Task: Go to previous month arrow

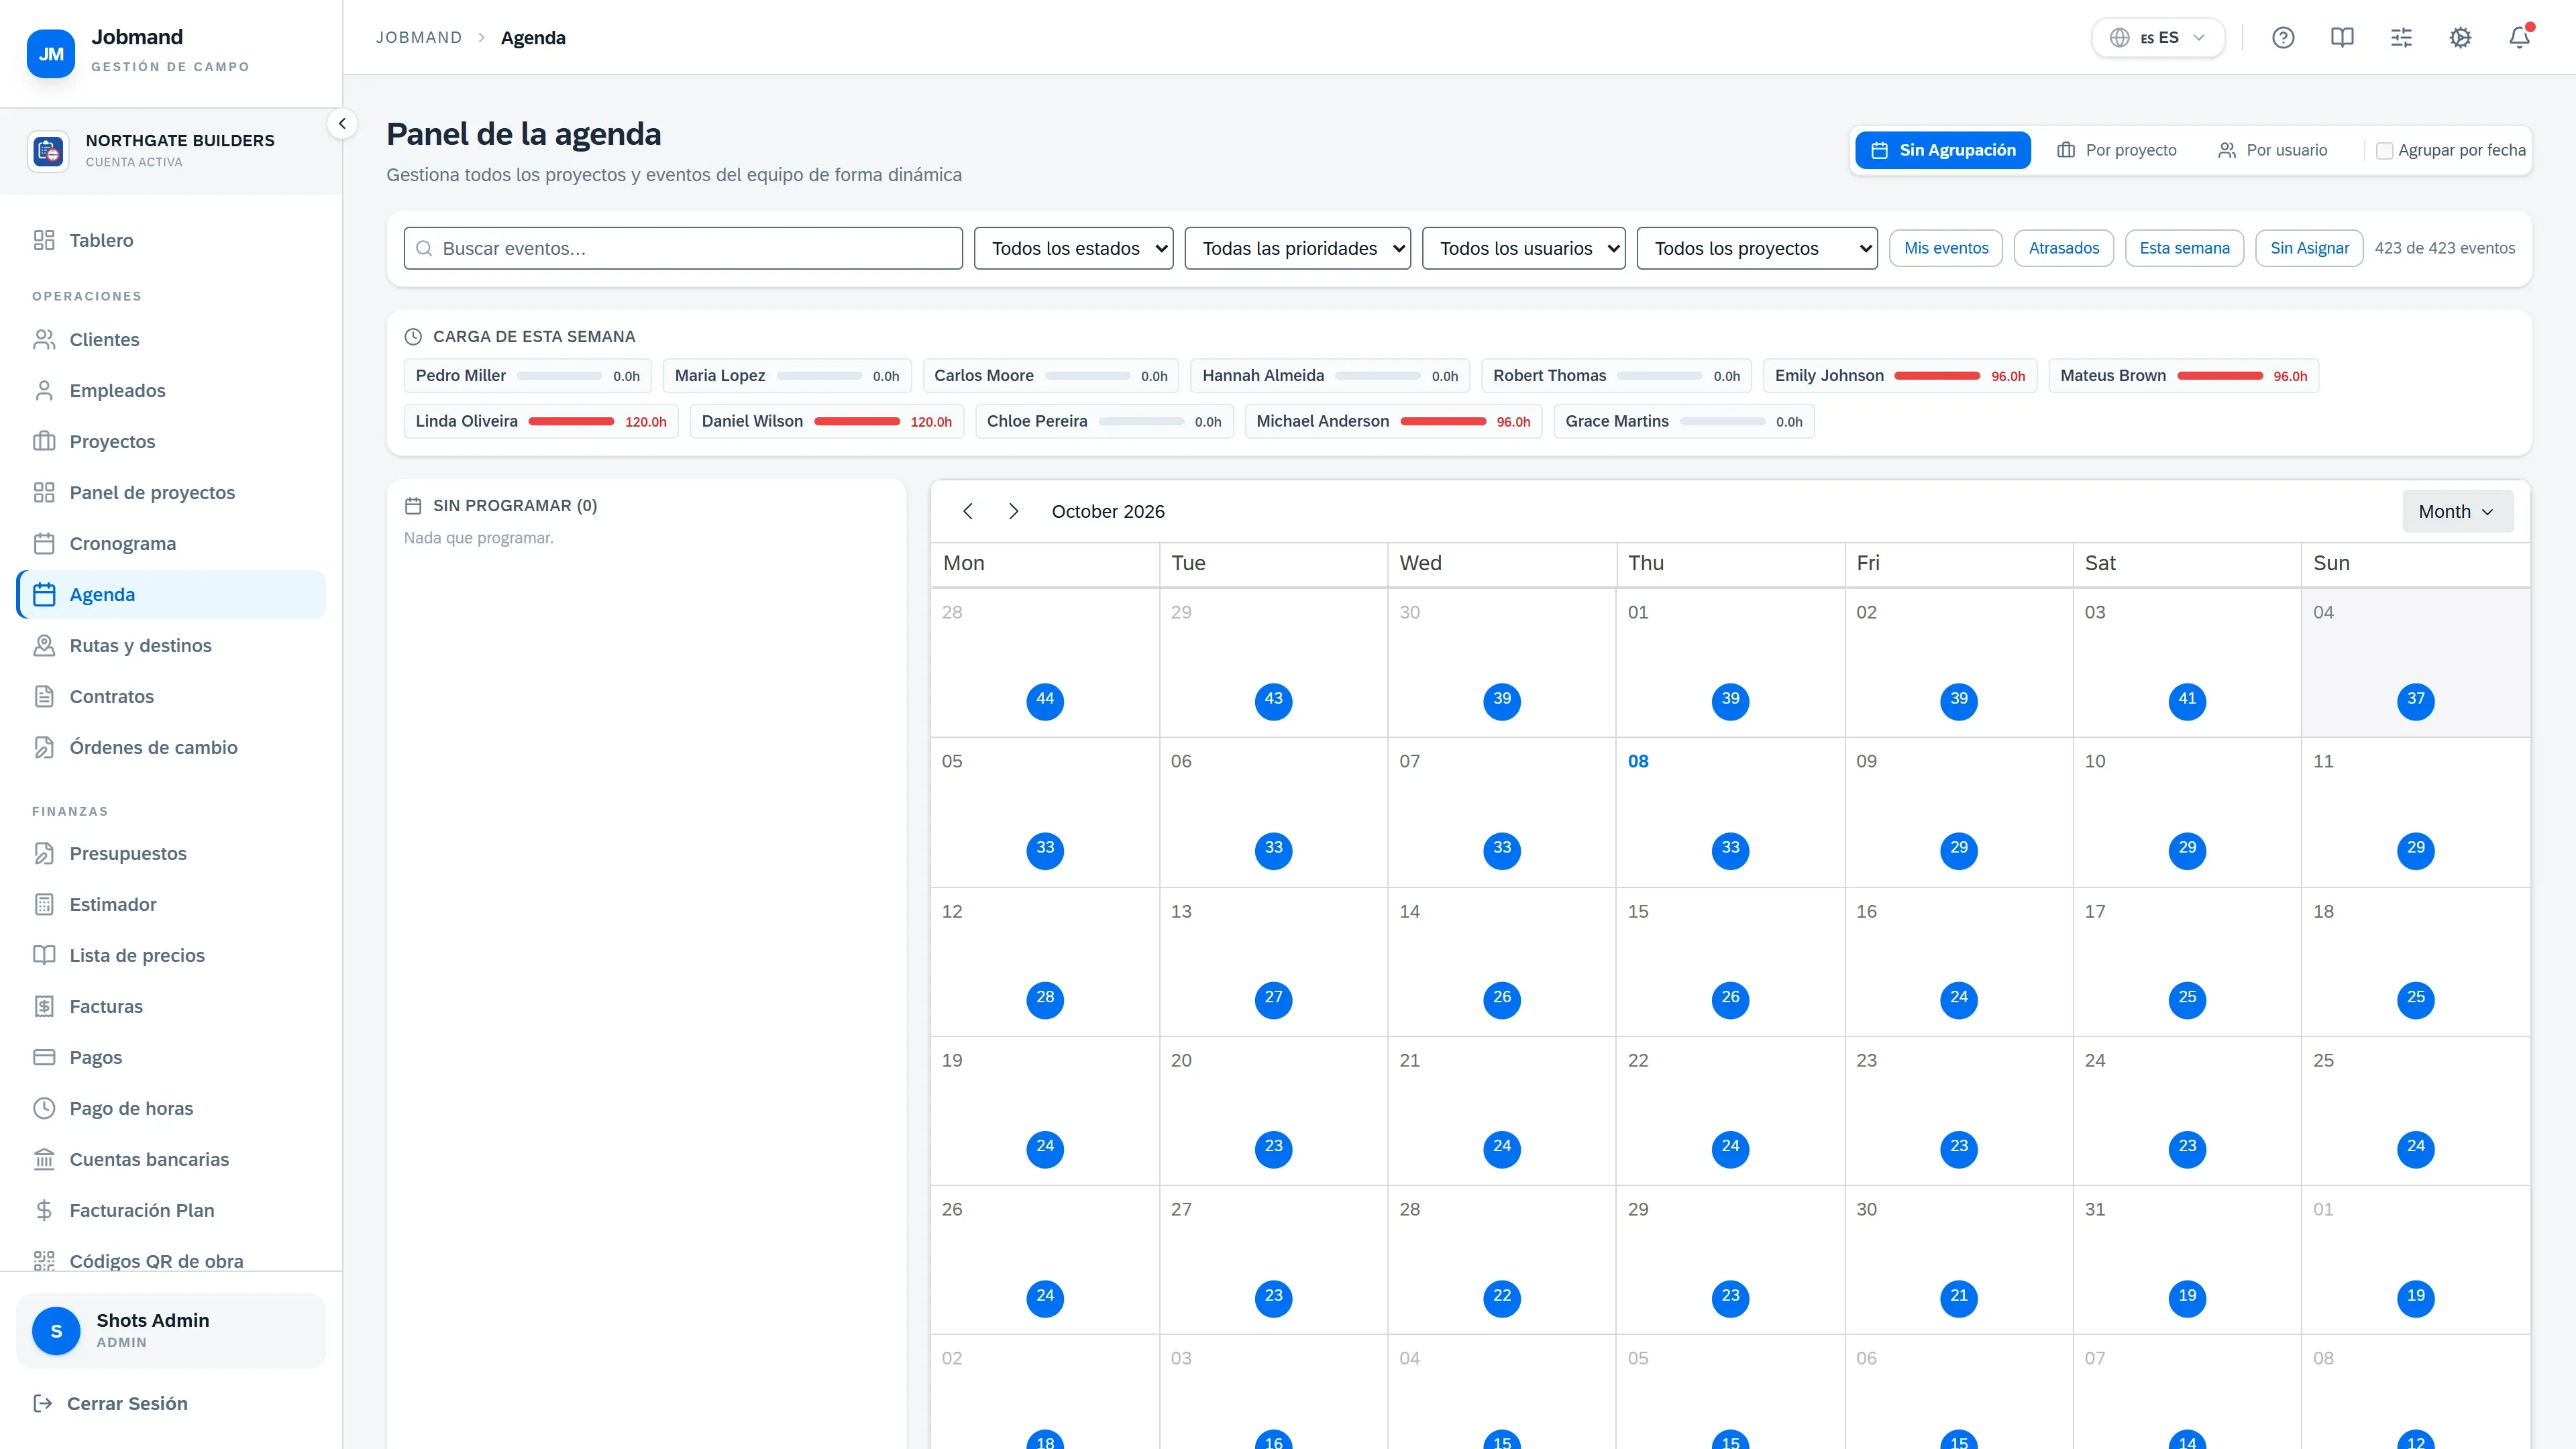Action: coord(967,511)
